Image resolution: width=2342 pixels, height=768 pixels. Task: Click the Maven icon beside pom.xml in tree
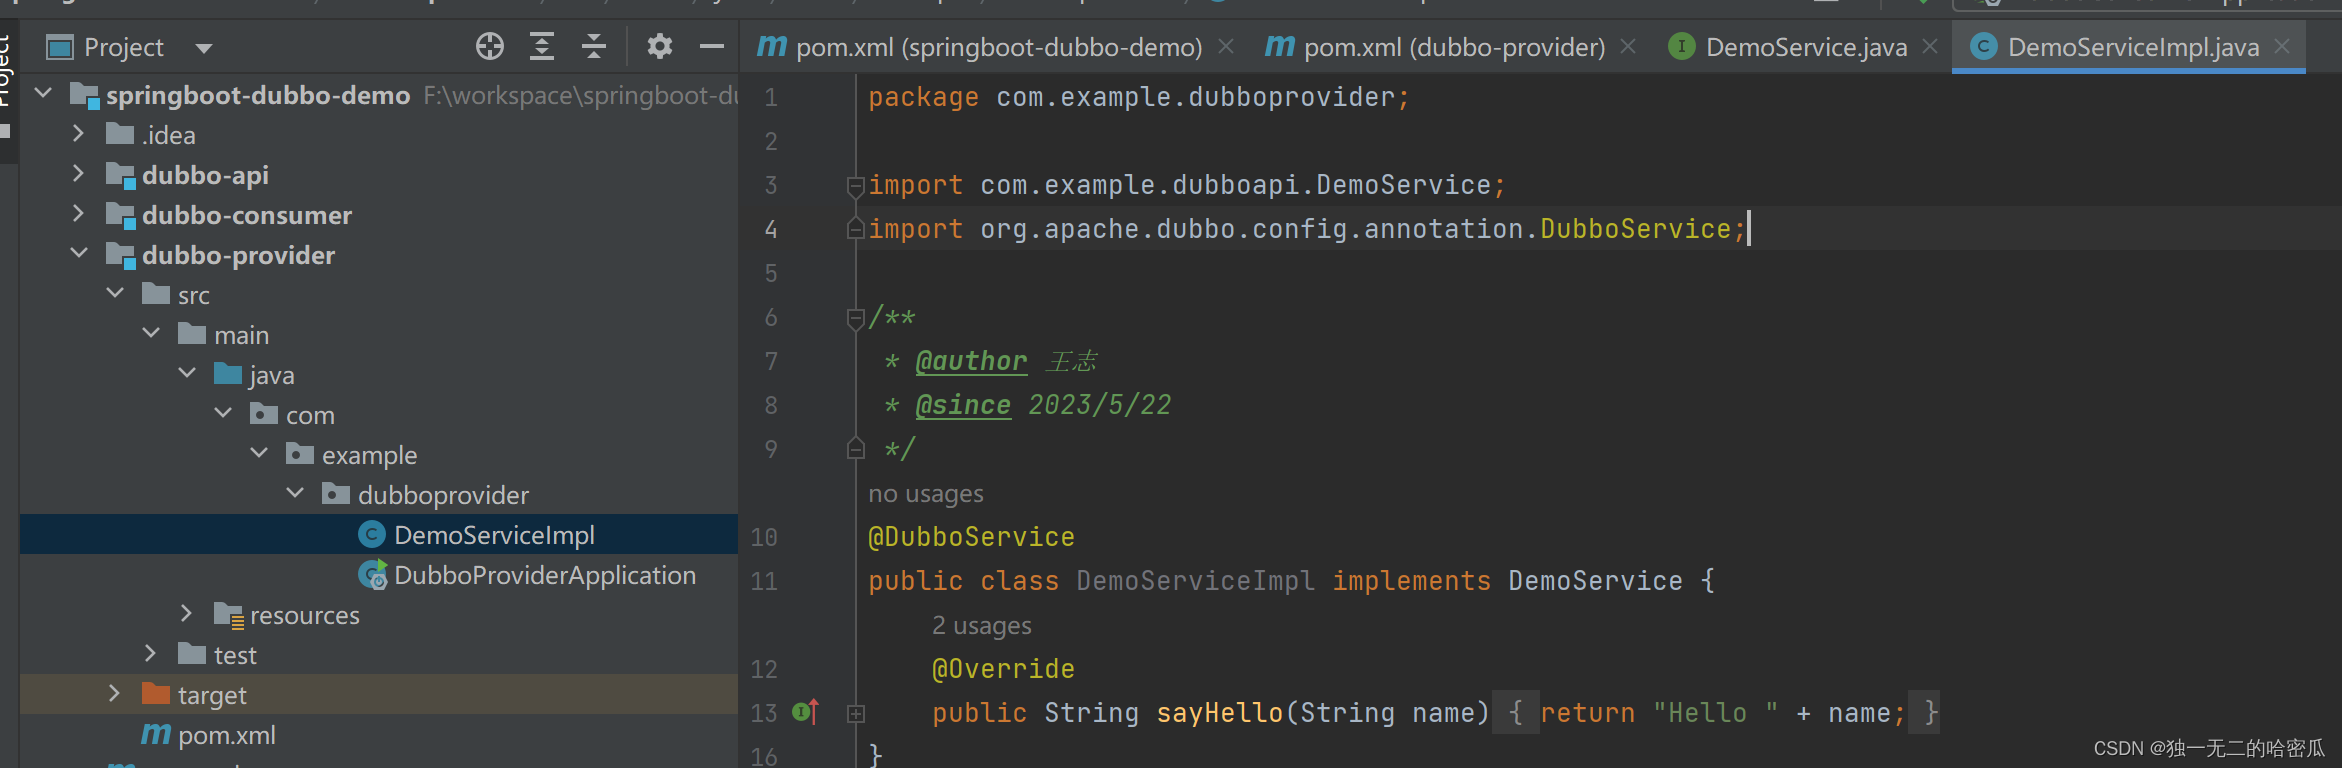(156, 735)
